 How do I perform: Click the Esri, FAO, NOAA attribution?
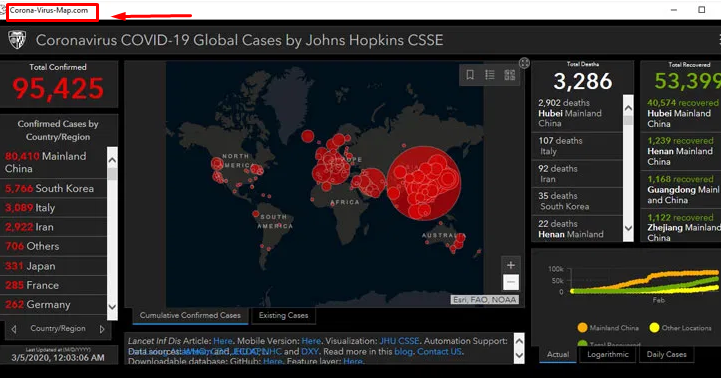(485, 300)
